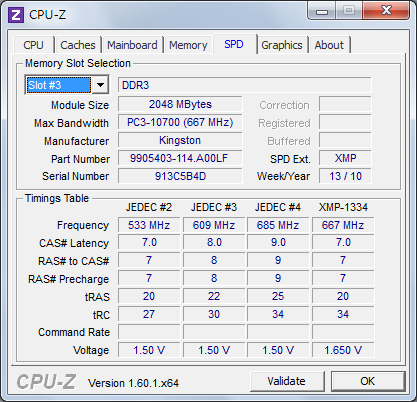Click the 9.0 CAS# Latency cell
This screenshot has width=417, height=402.
tap(278, 242)
